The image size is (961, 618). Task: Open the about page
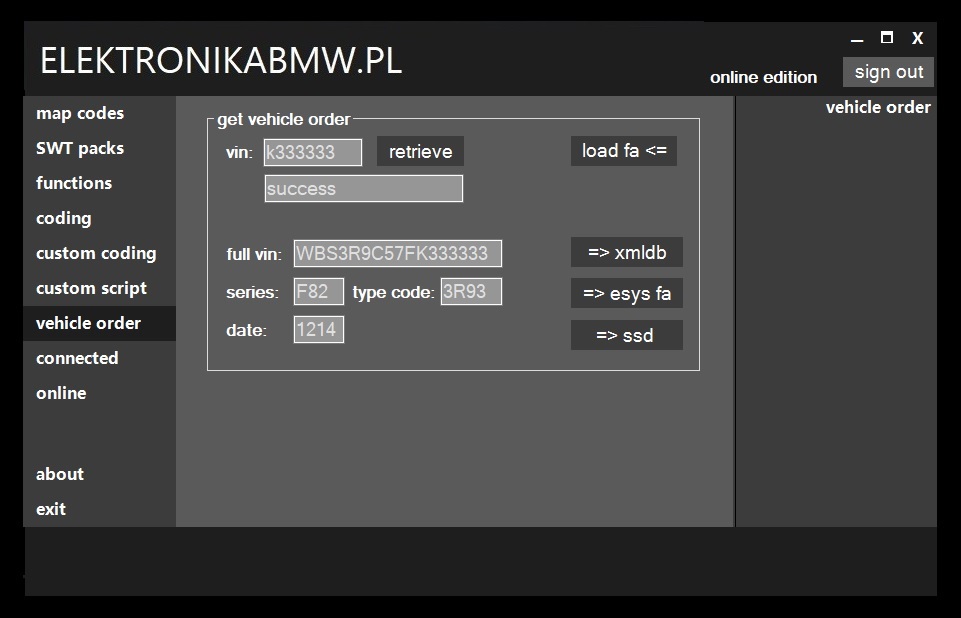[60, 474]
